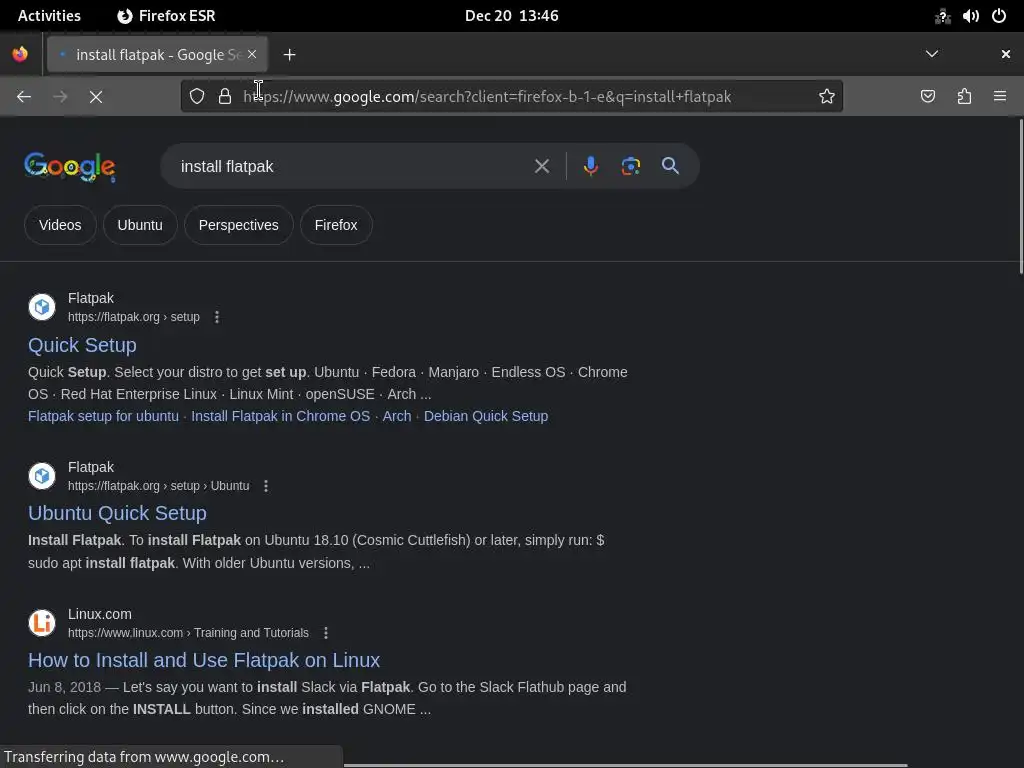This screenshot has width=1024, height=768.
Task: Go to Google home via the logo
Action: click(70, 167)
